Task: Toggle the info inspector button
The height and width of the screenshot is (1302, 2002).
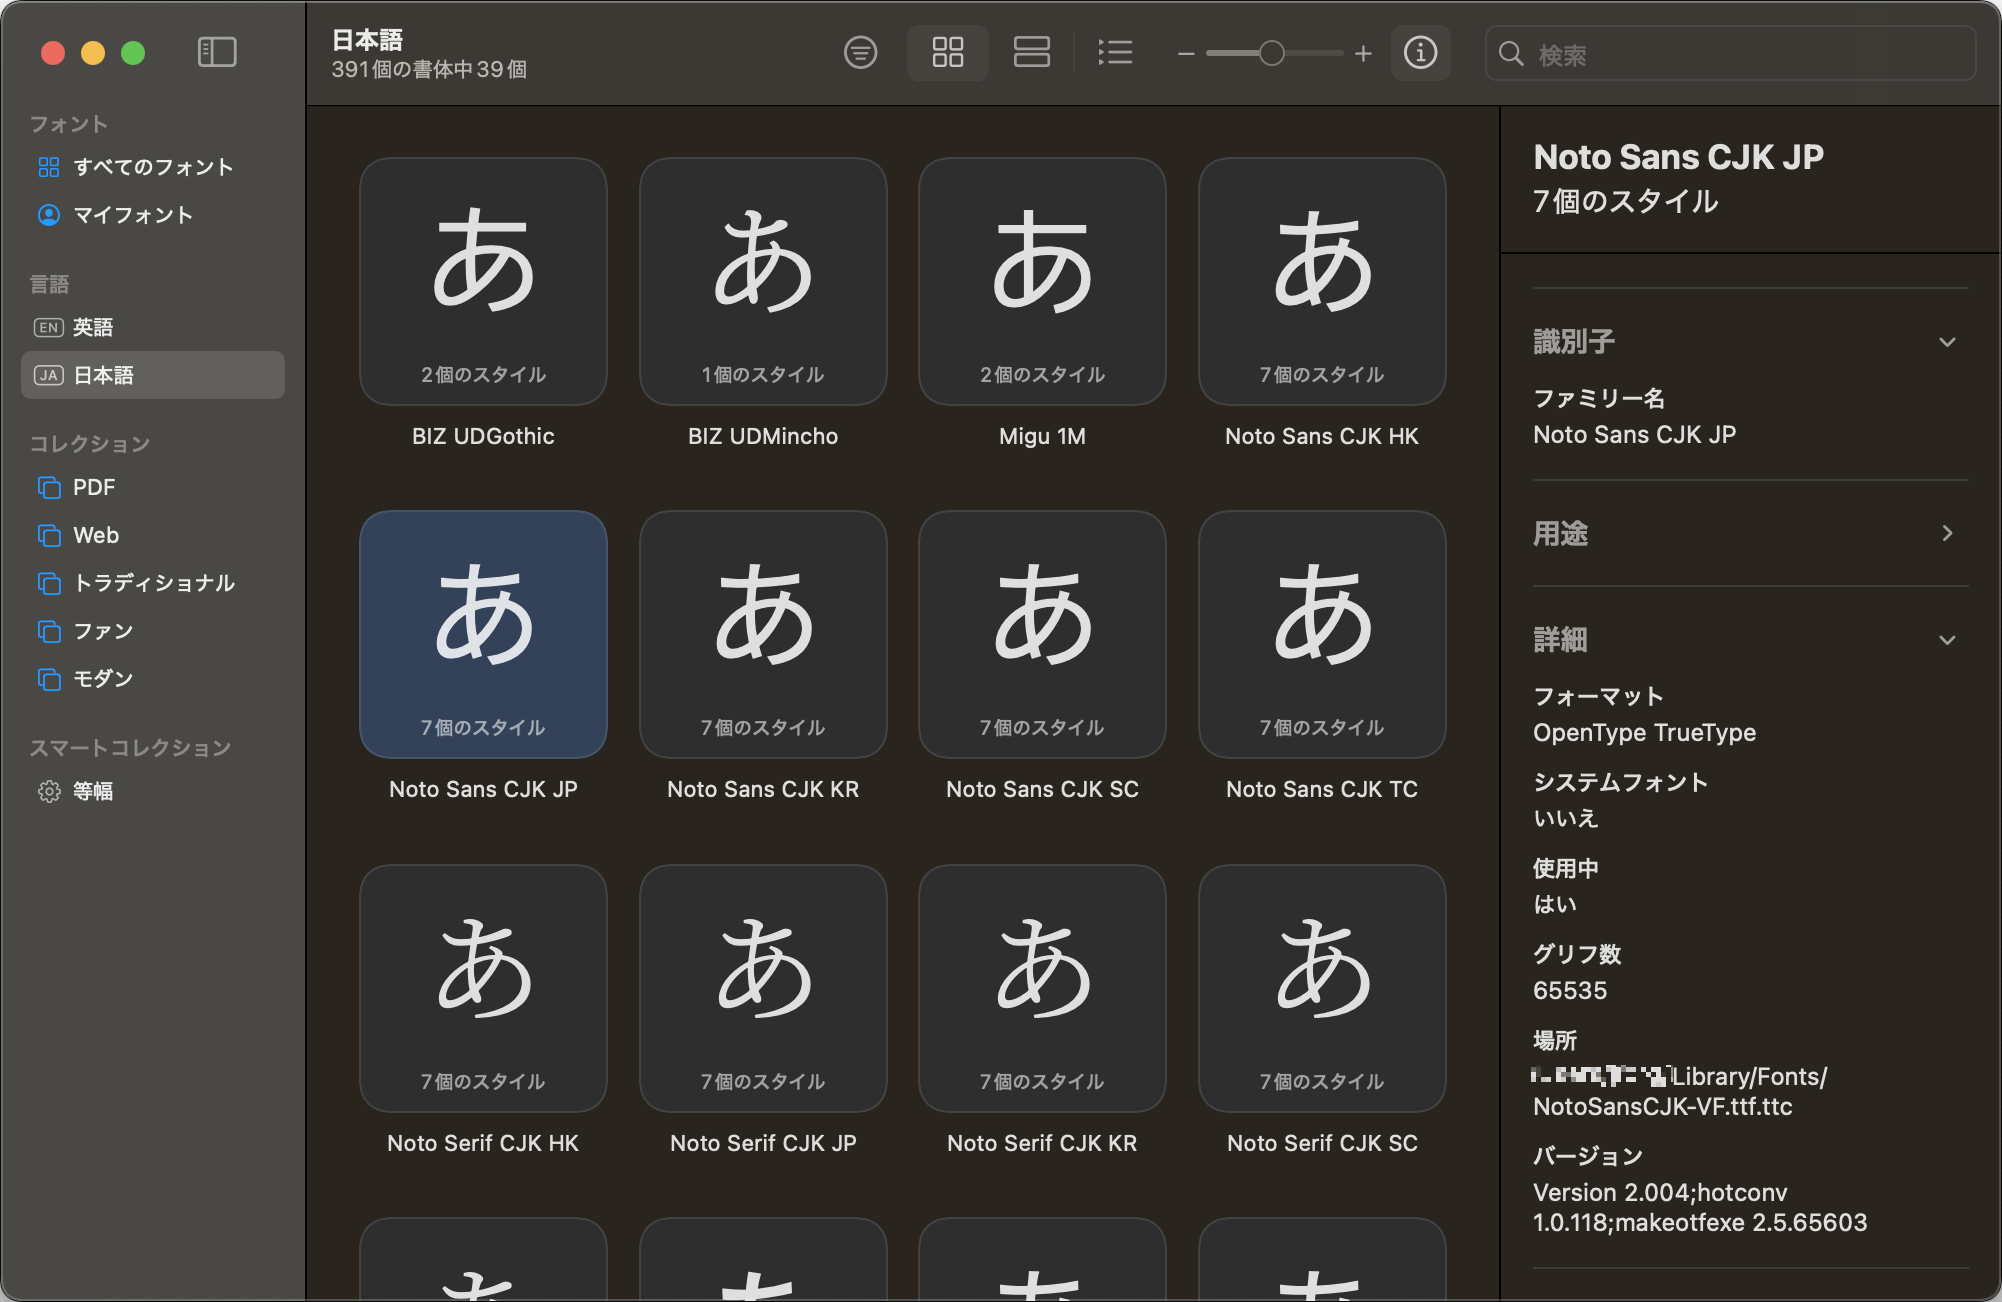Action: (1420, 52)
